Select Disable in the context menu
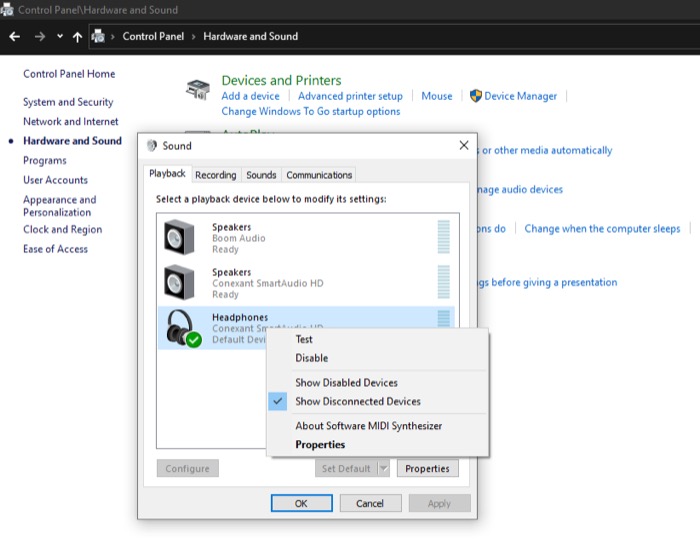700x540 pixels. [x=311, y=358]
